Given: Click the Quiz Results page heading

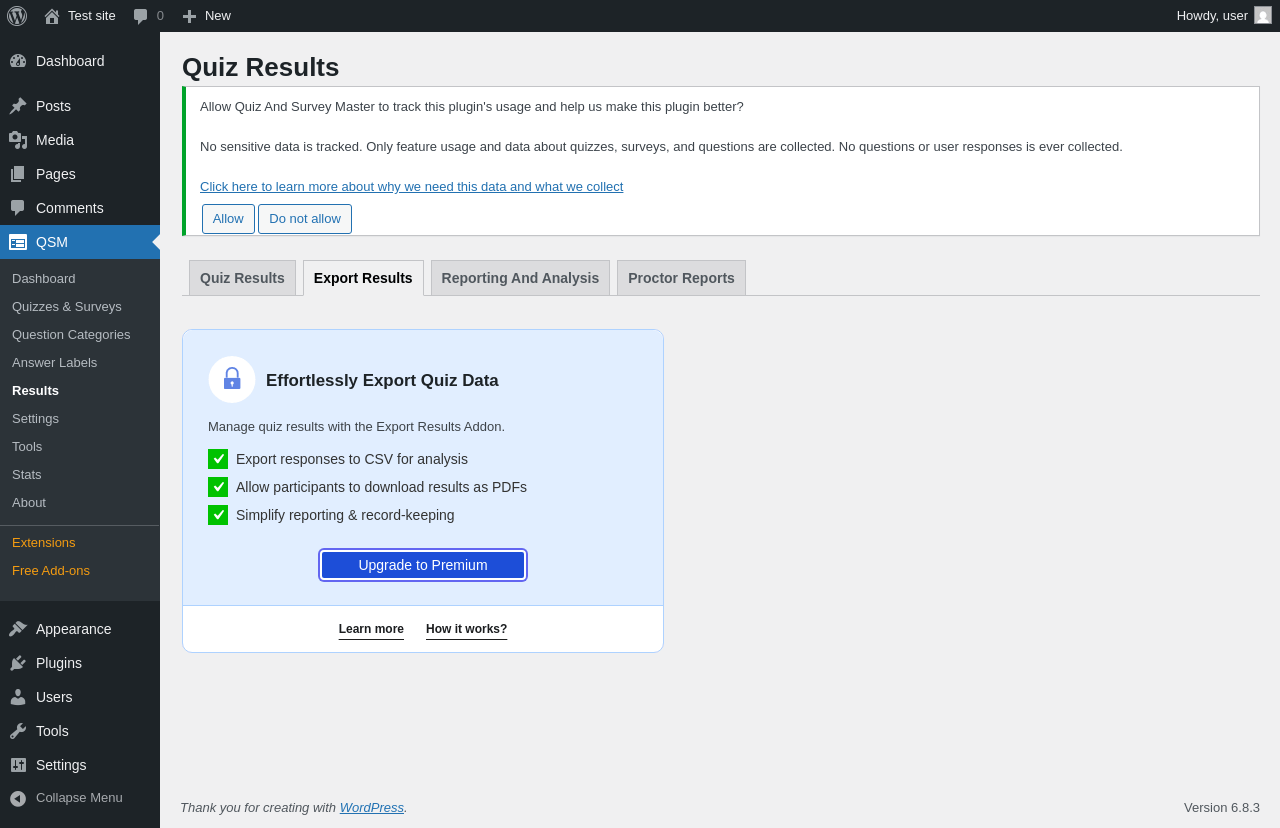Looking at the screenshot, I should point(260,67).
